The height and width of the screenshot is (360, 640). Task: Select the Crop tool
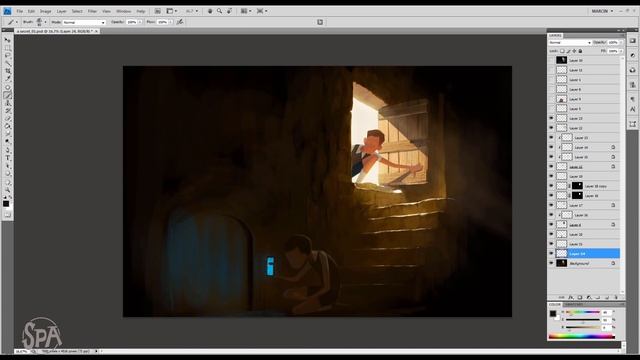click(x=7, y=71)
